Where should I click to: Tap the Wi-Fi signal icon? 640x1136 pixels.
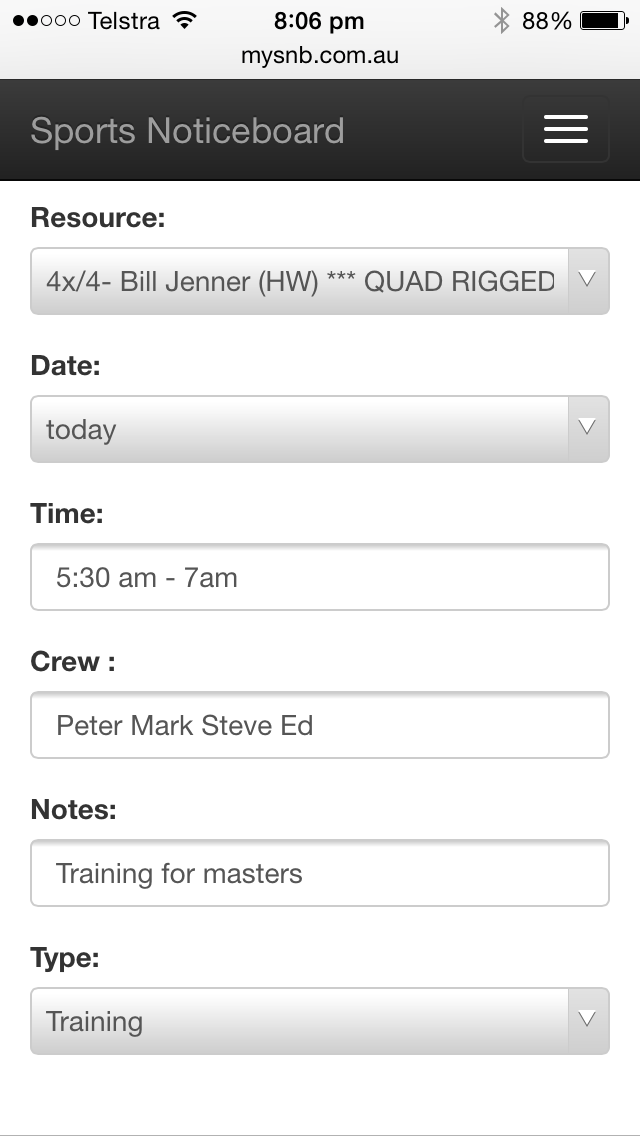pyautogui.click(x=184, y=20)
